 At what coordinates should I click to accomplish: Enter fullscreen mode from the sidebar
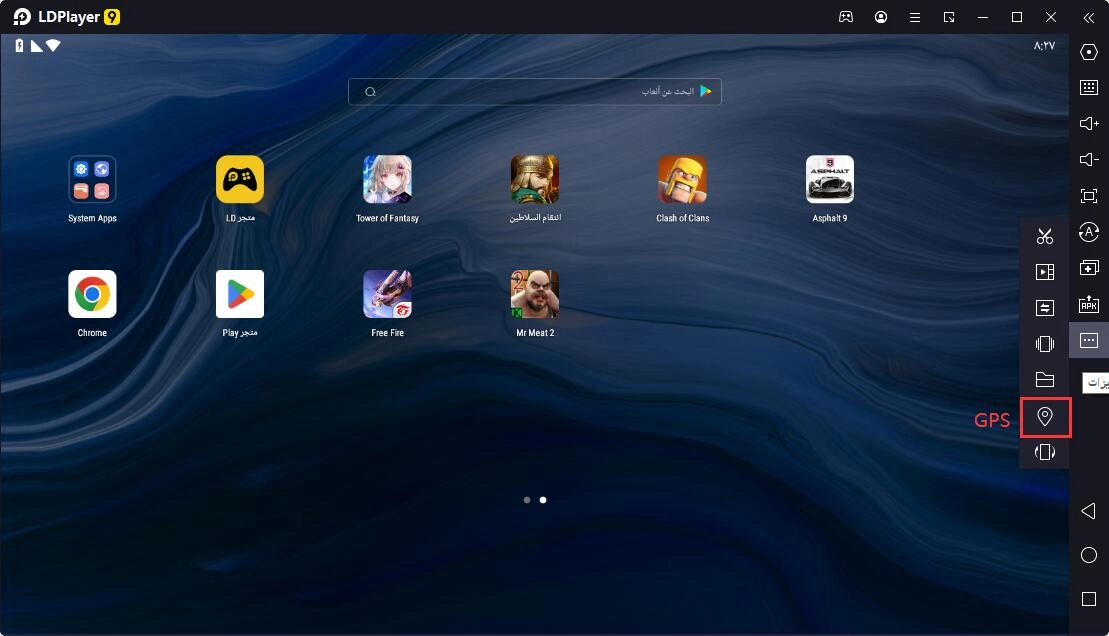coord(1089,196)
